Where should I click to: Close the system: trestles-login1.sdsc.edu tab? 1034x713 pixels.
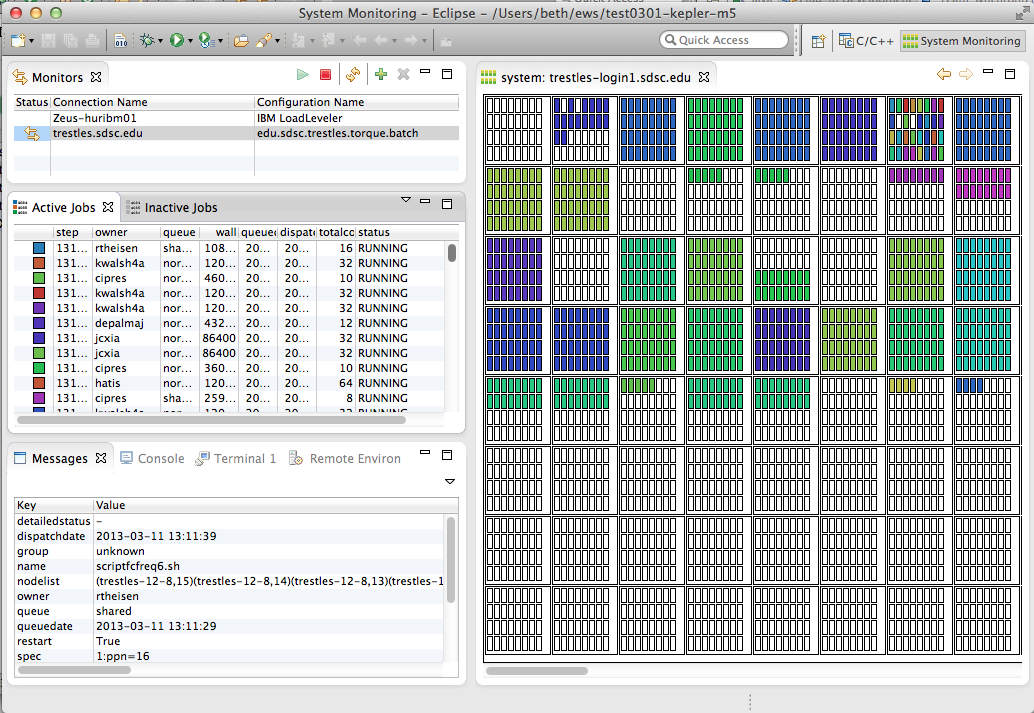tap(704, 77)
